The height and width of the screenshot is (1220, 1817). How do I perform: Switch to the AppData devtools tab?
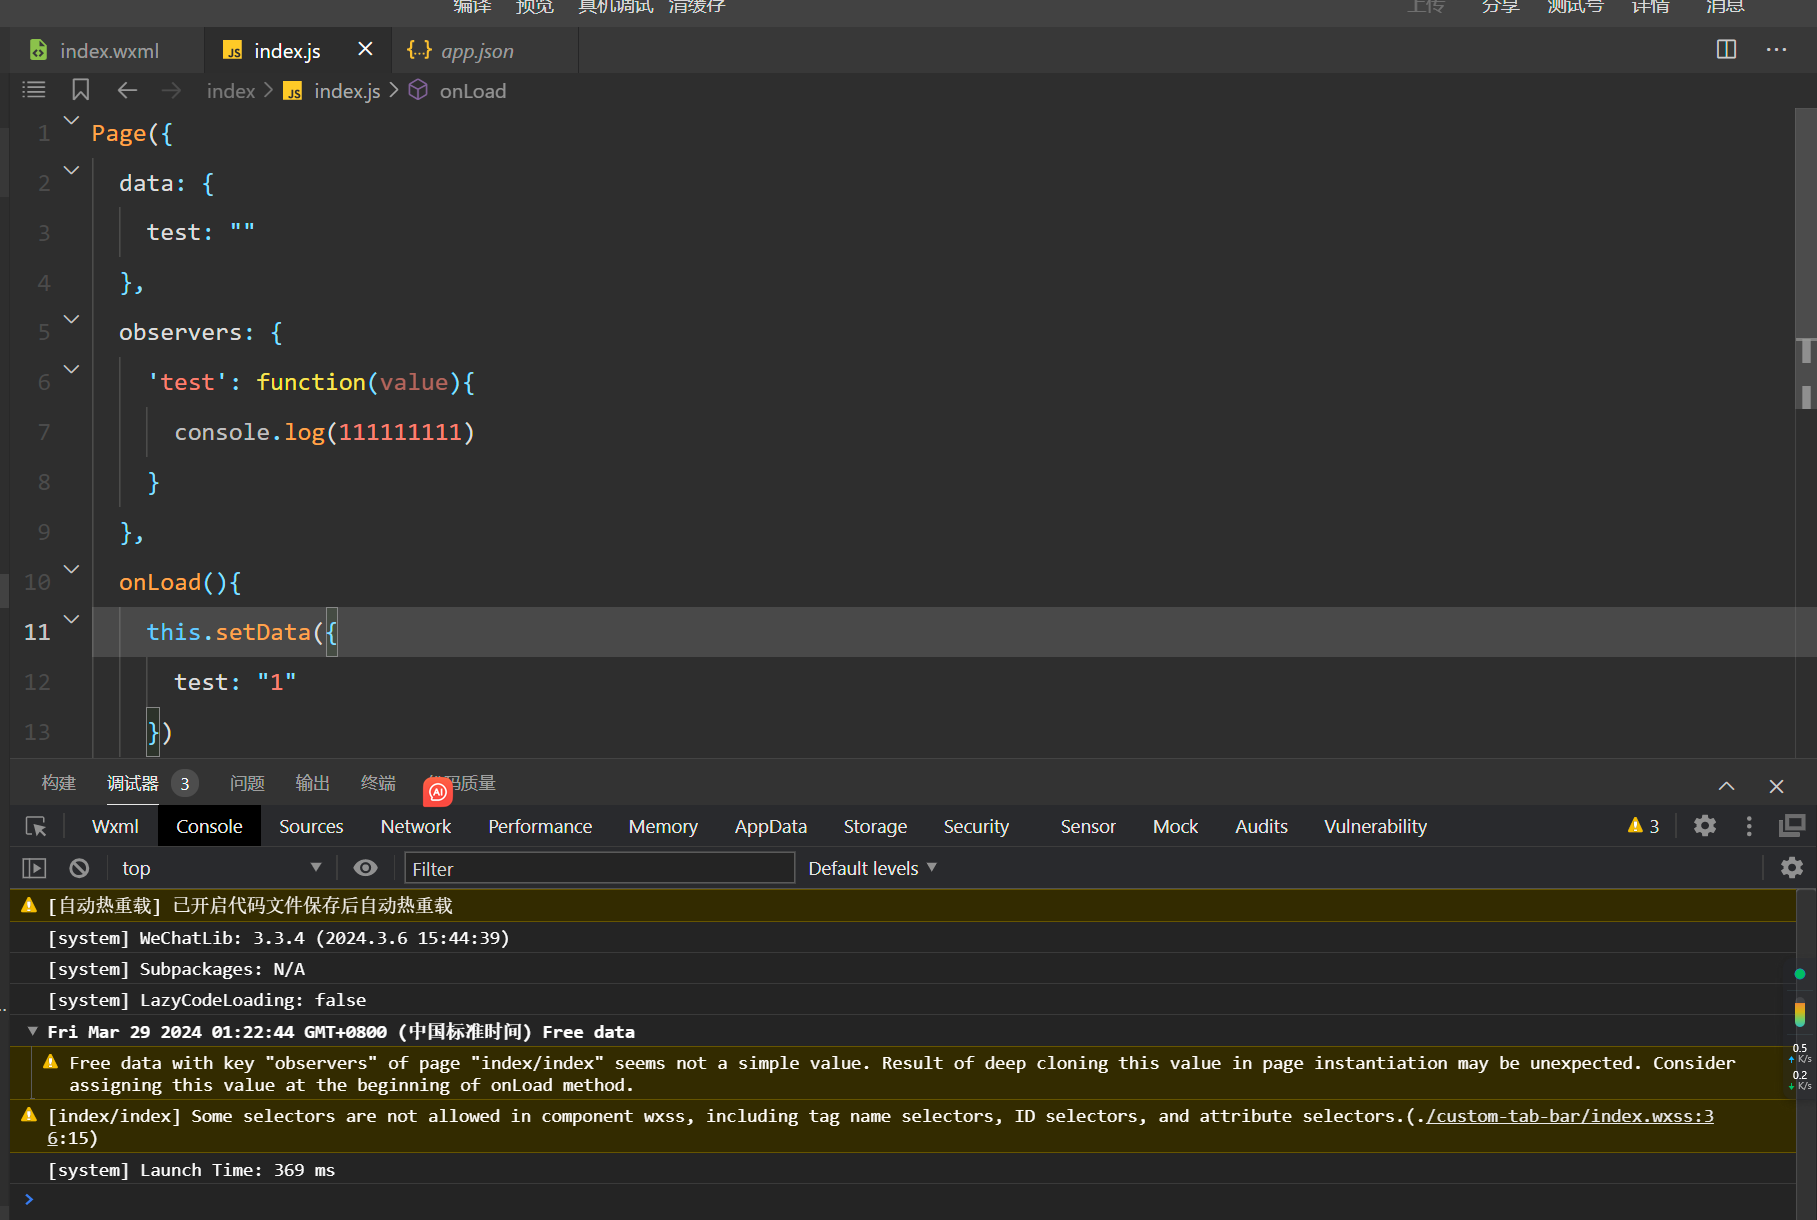771,826
